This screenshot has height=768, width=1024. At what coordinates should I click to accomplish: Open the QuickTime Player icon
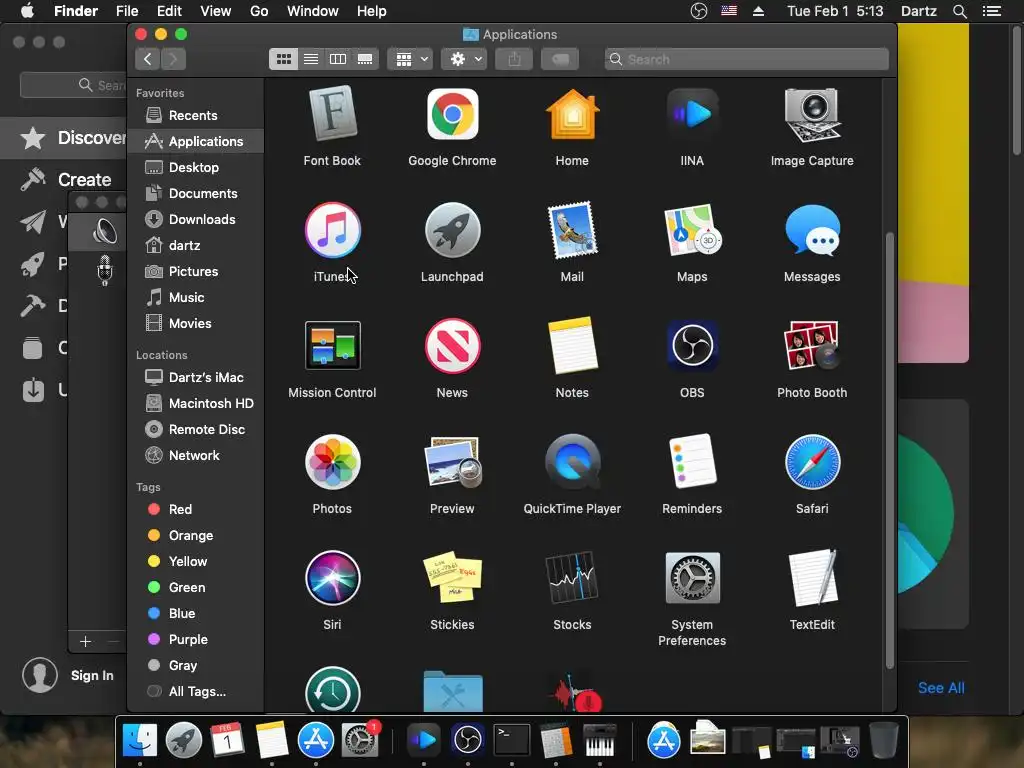572,462
